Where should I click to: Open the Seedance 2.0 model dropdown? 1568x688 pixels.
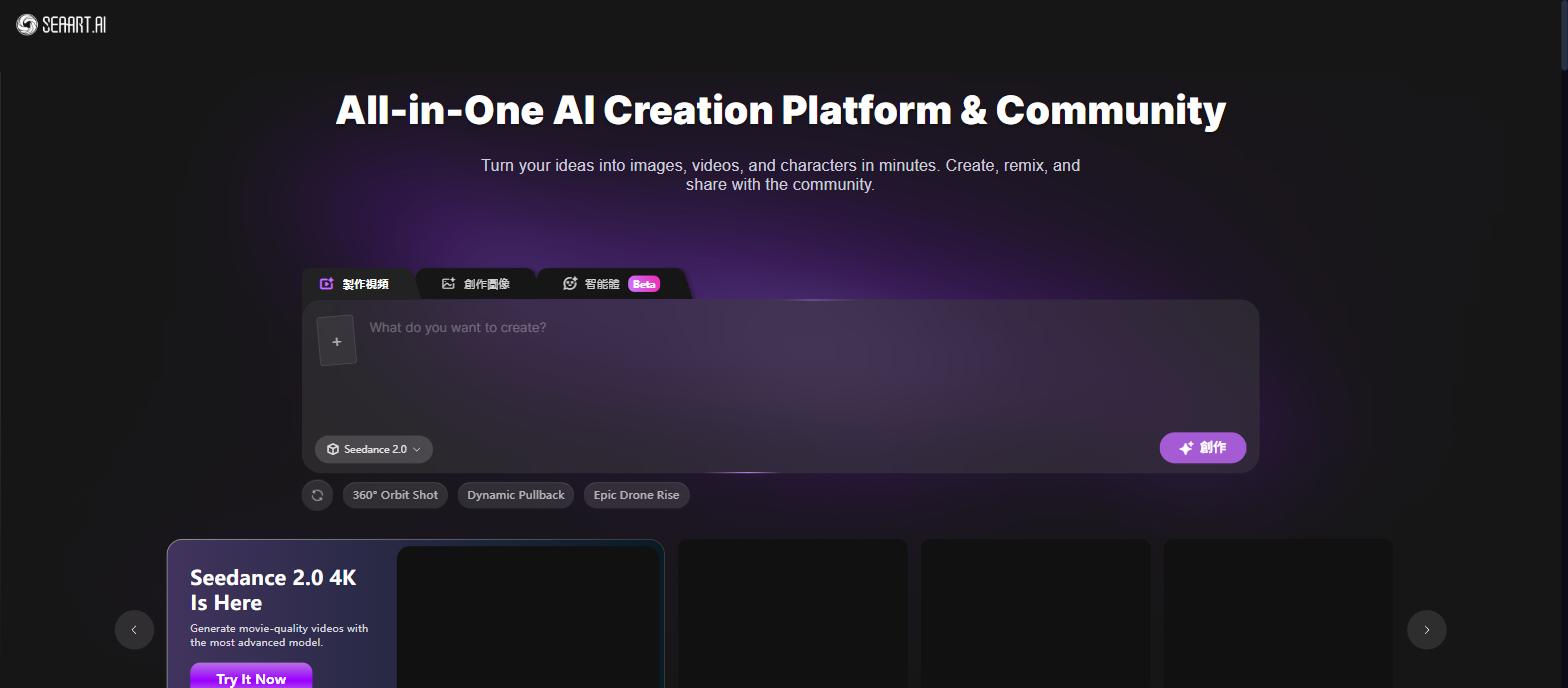click(x=374, y=449)
